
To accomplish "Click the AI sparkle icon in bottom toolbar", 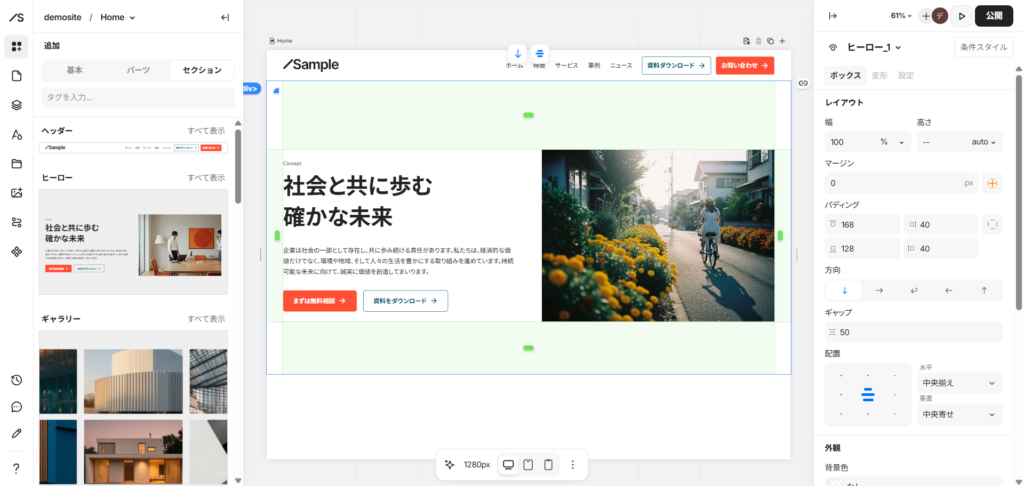I will click(449, 464).
